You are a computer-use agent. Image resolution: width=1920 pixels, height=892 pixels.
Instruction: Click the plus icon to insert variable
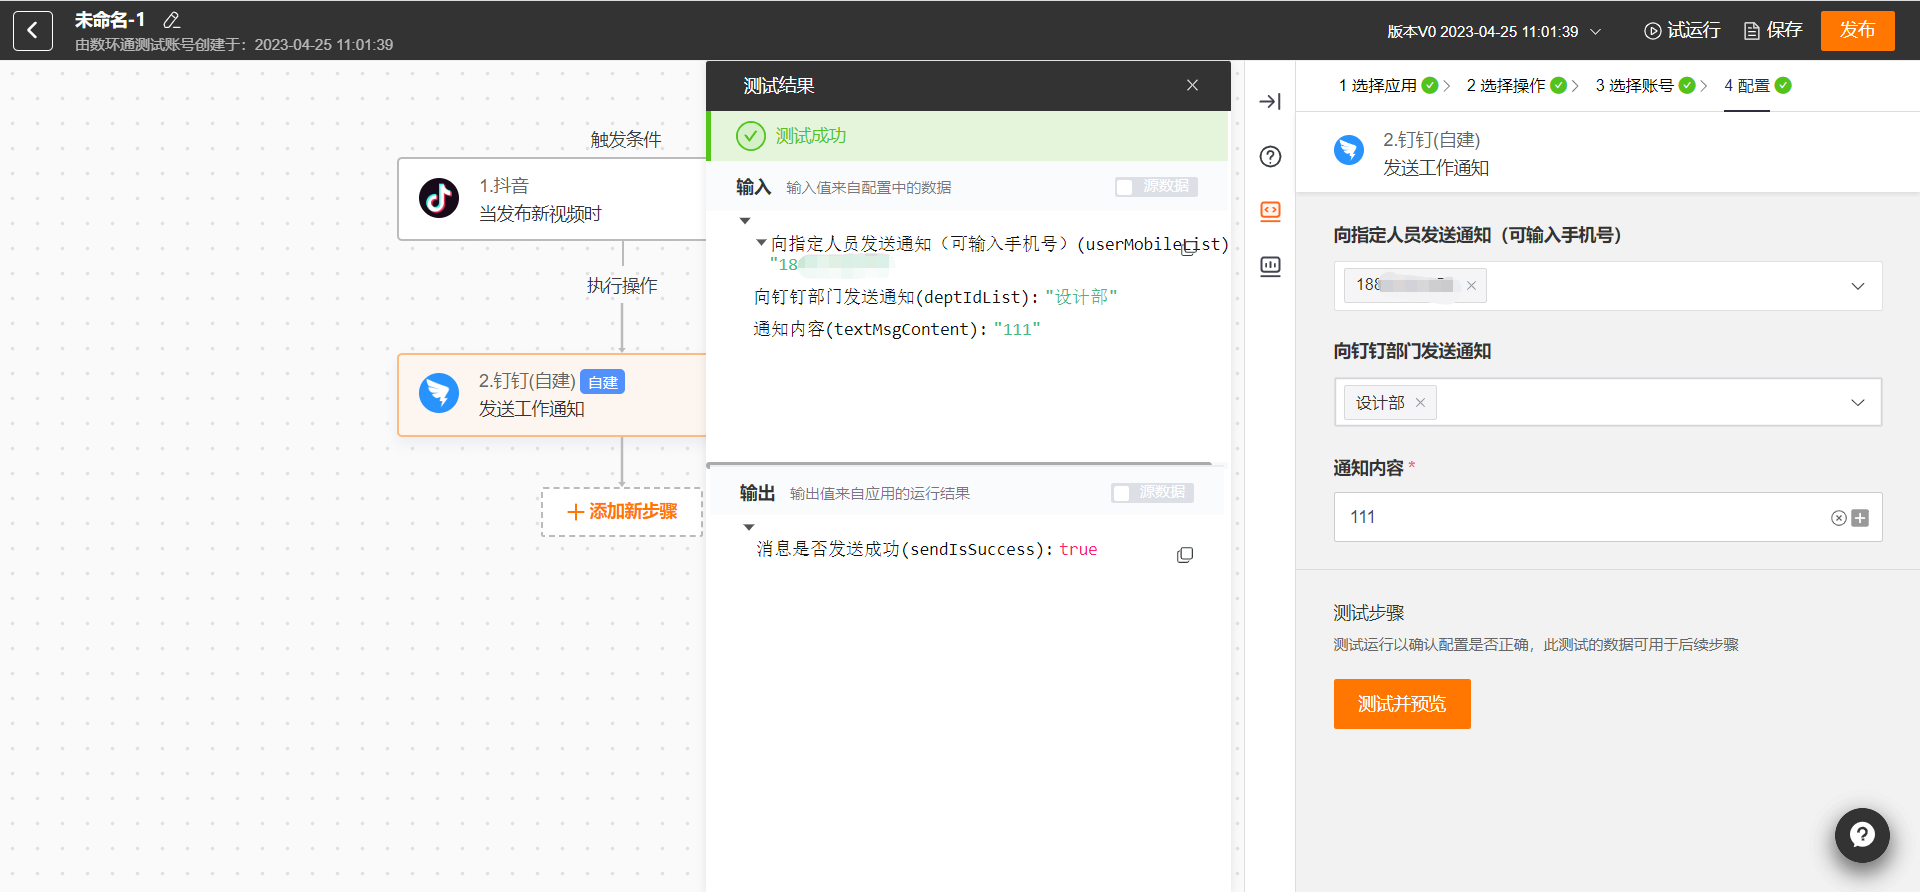[1860, 518]
